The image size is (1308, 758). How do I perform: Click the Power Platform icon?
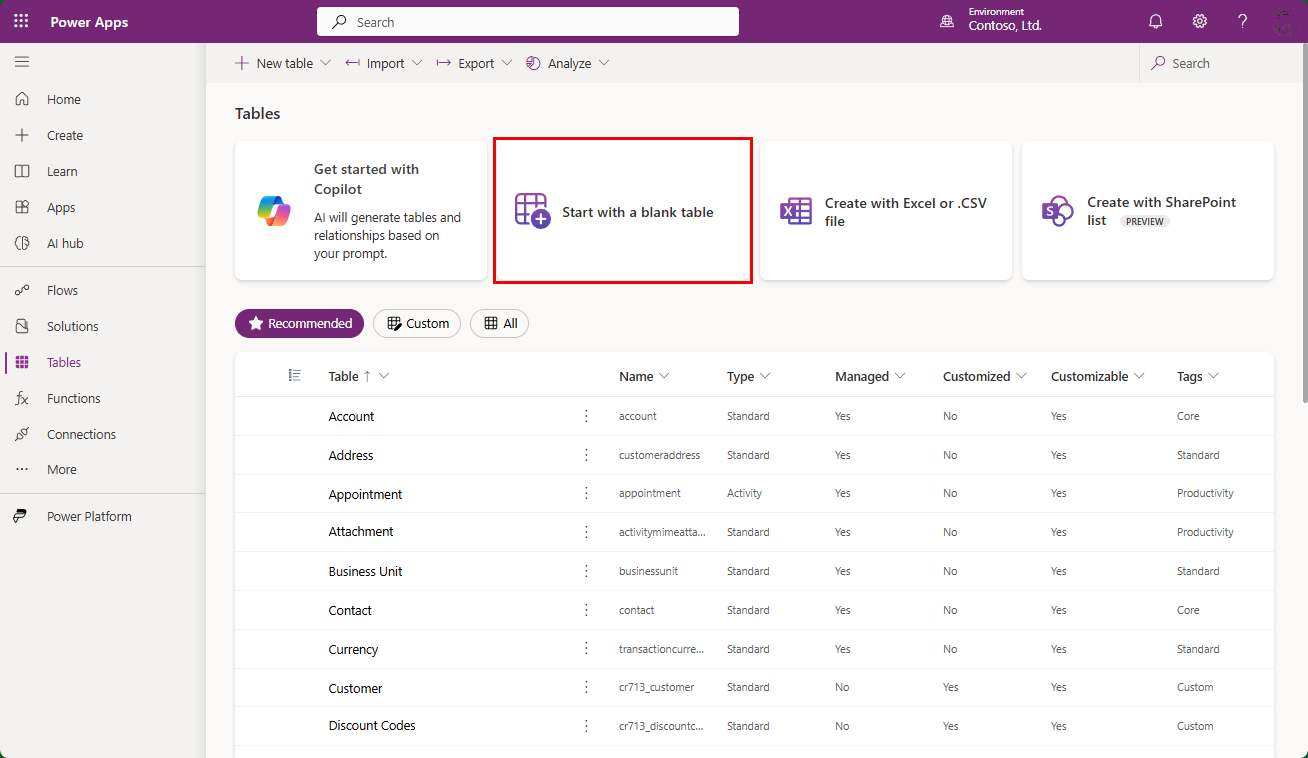point(20,516)
